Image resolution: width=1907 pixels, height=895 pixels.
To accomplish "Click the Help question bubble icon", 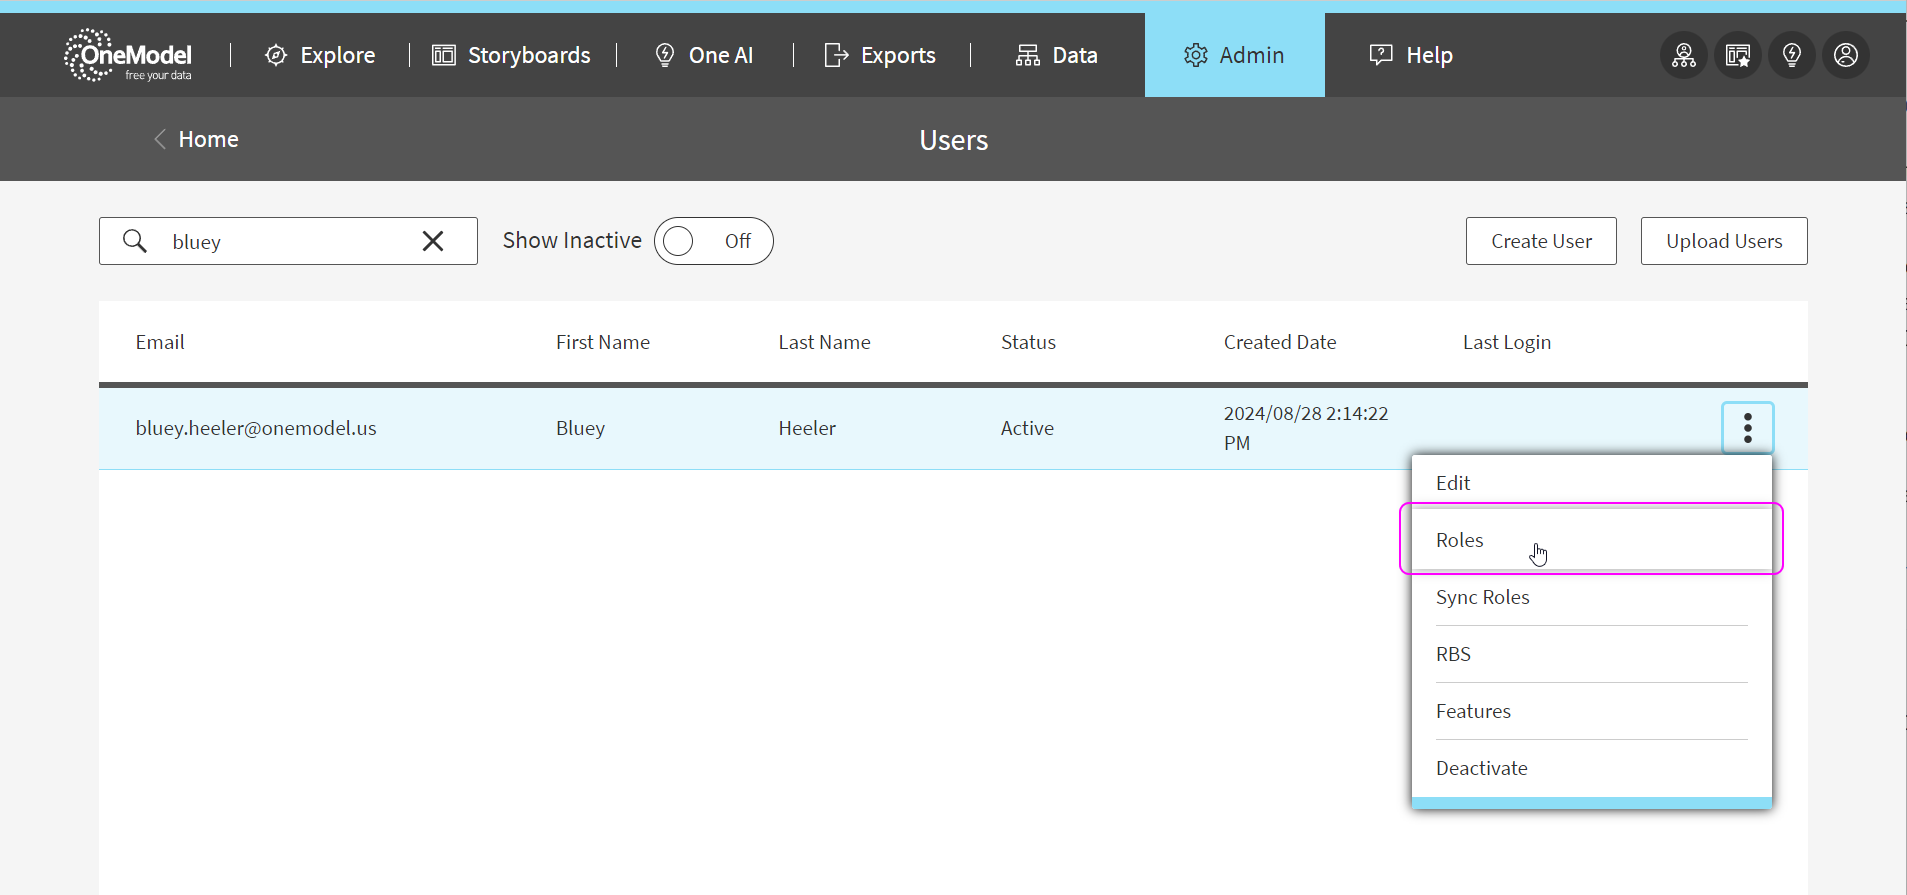I will (1381, 55).
